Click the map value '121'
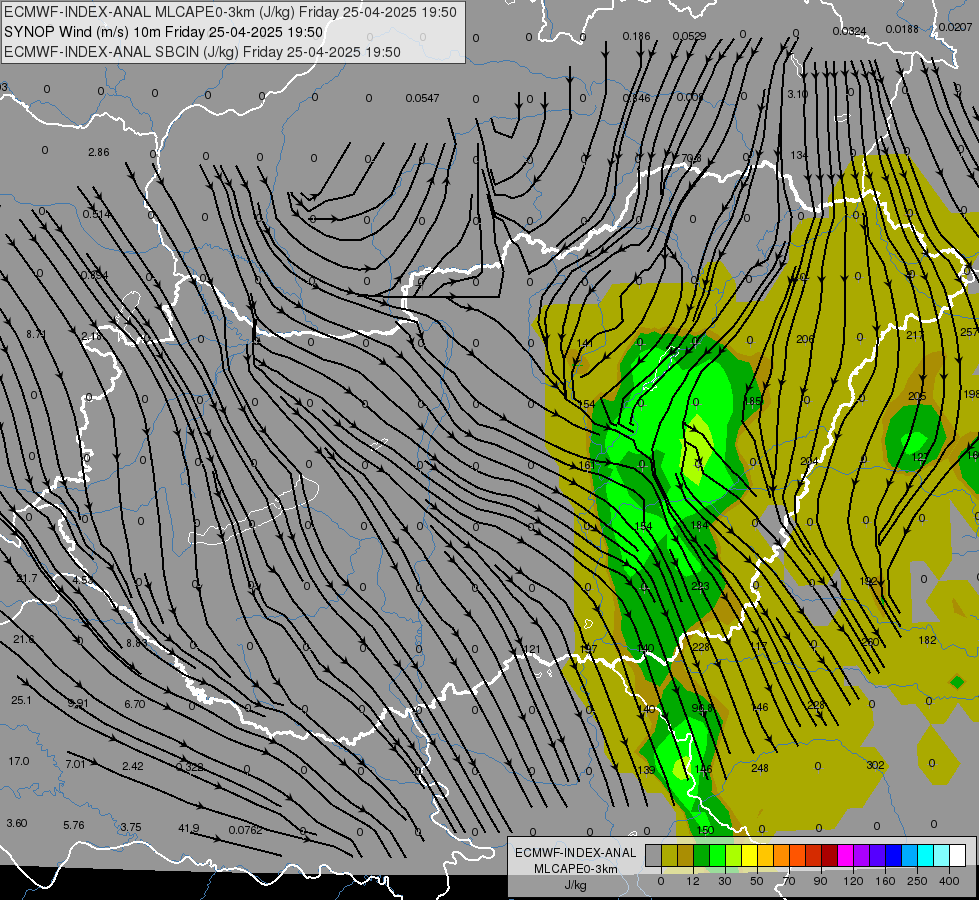This screenshot has width=979, height=900. (x=531, y=650)
